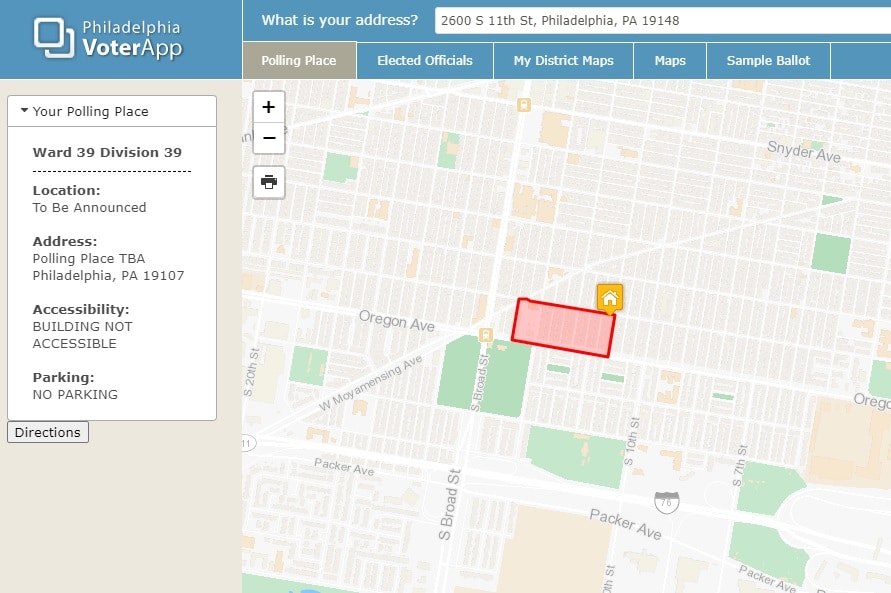
Task: Zoom out on the map
Action: pyautogui.click(x=269, y=138)
